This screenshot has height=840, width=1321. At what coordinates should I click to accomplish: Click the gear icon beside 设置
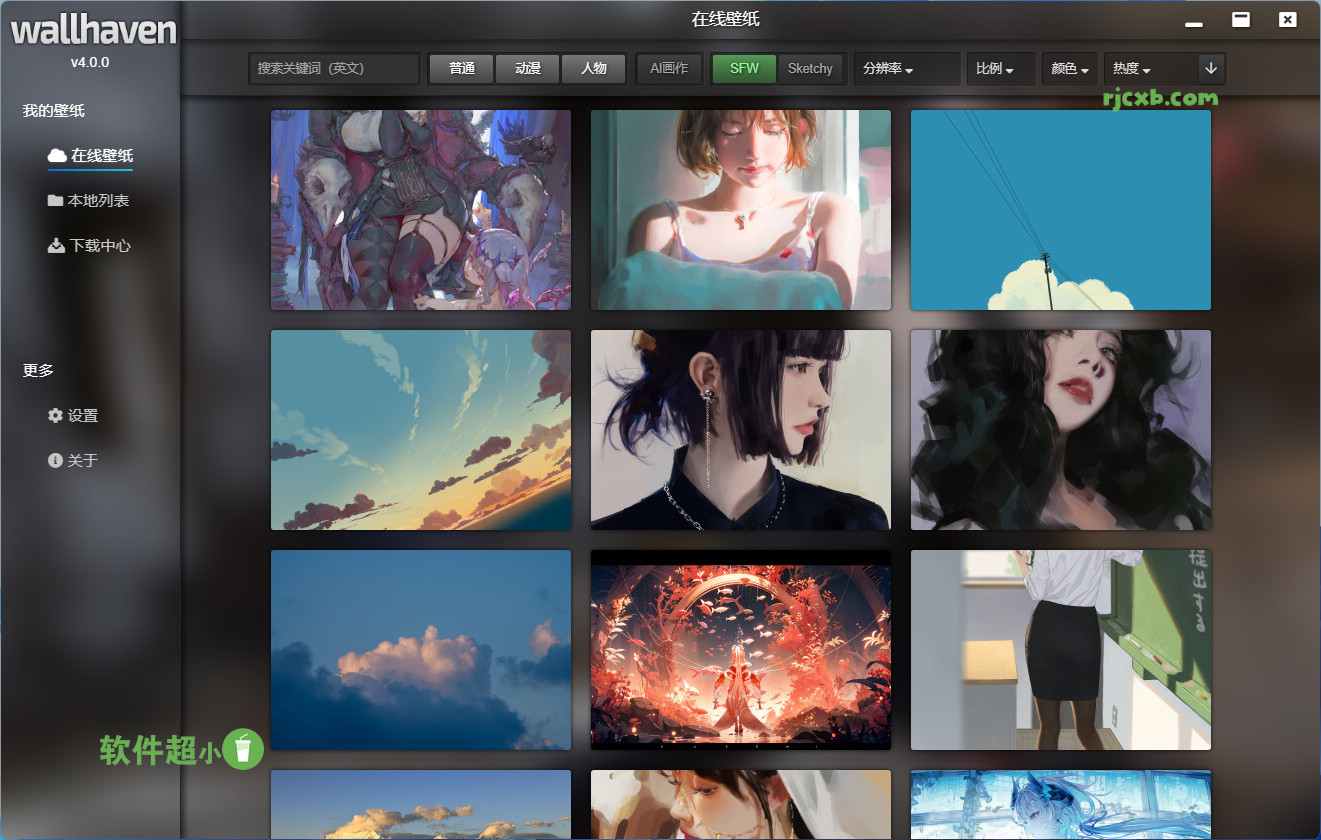click(55, 415)
